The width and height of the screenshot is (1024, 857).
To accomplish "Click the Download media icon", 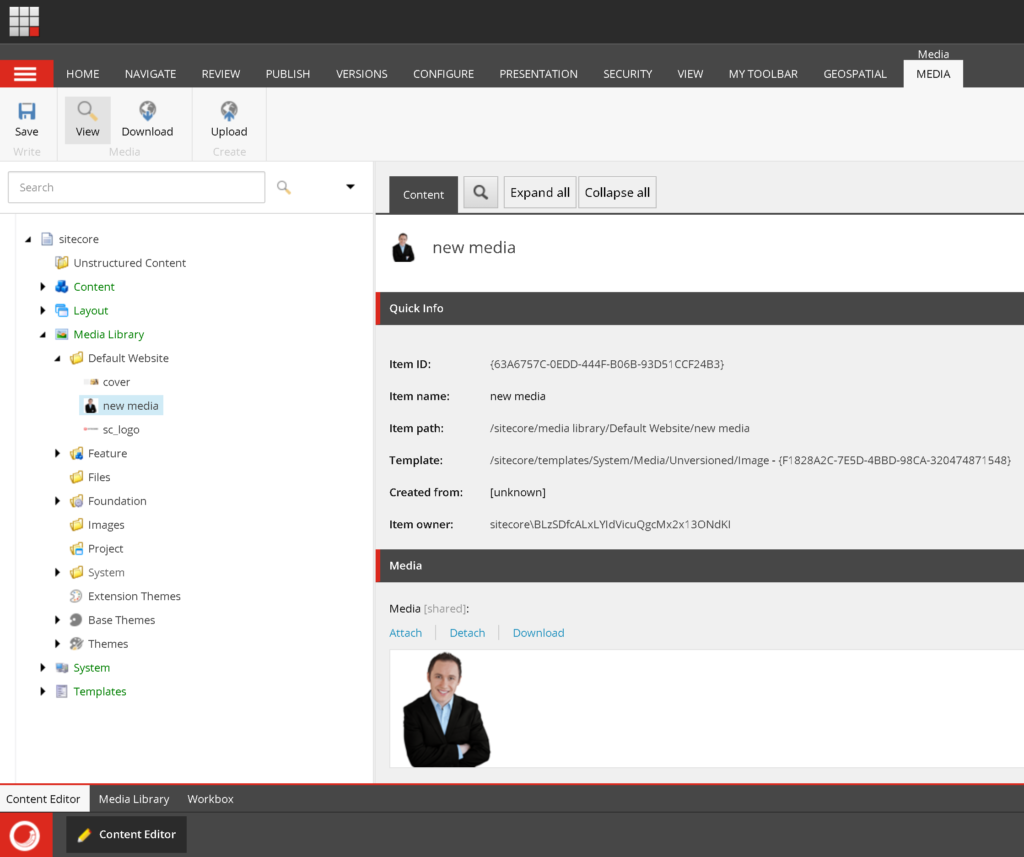I will click(147, 117).
